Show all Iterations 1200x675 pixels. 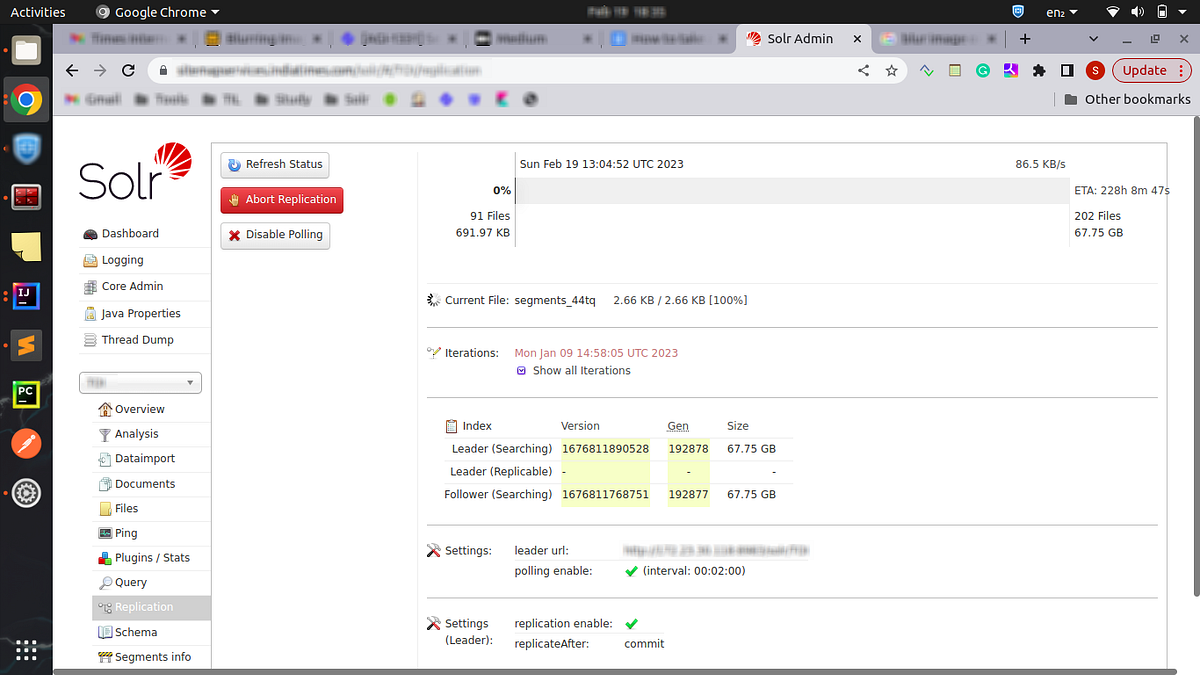(581, 370)
